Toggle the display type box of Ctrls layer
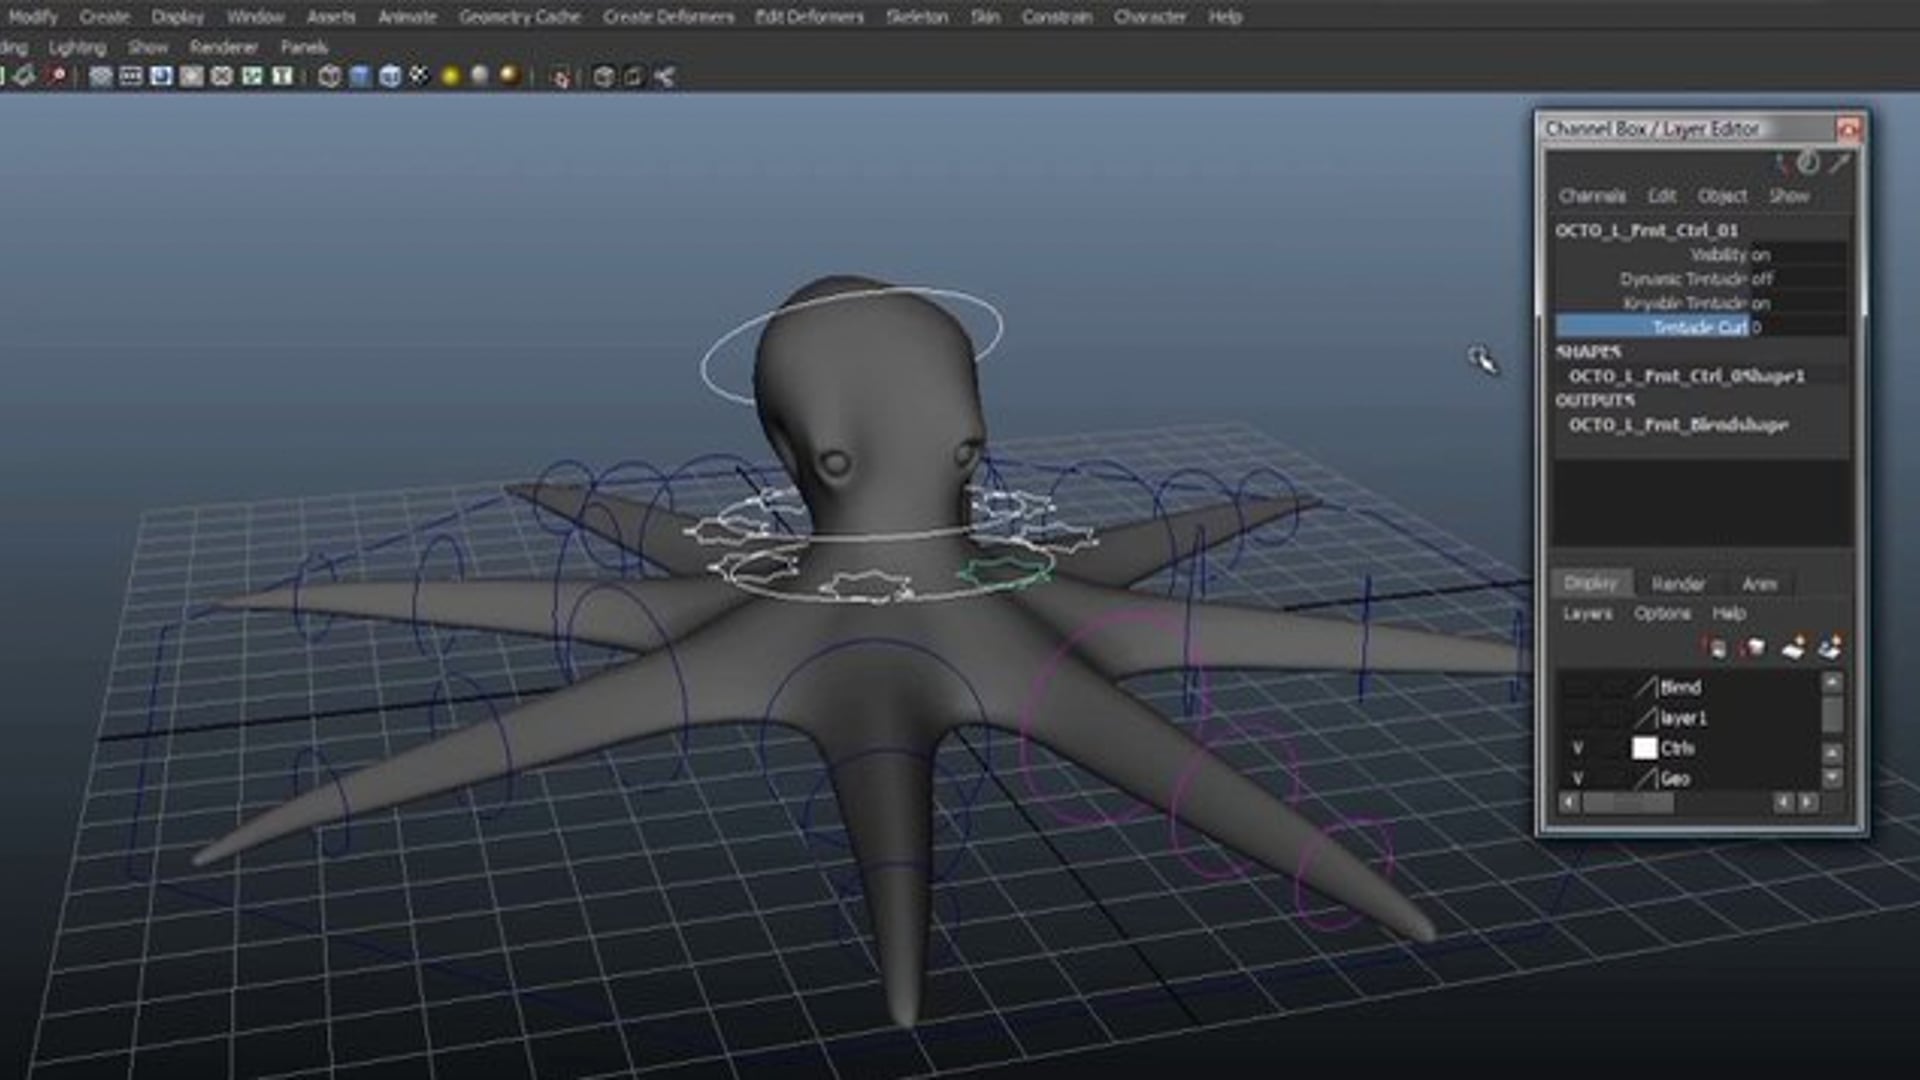The width and height of the screenshot is (1920, 1080). (1612, 748)
